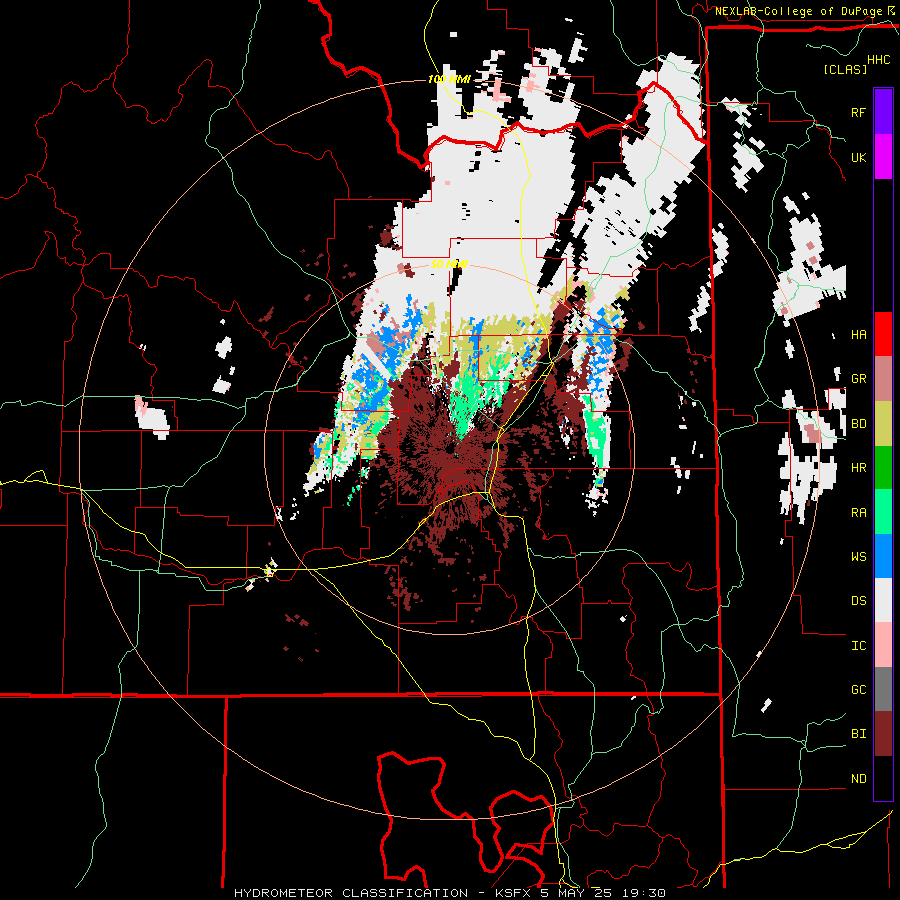Image resolution: width=900 pixels, height=900 pixels.
Task: Click the blue WS legend swatch
Action: click(x=883, y=556)
